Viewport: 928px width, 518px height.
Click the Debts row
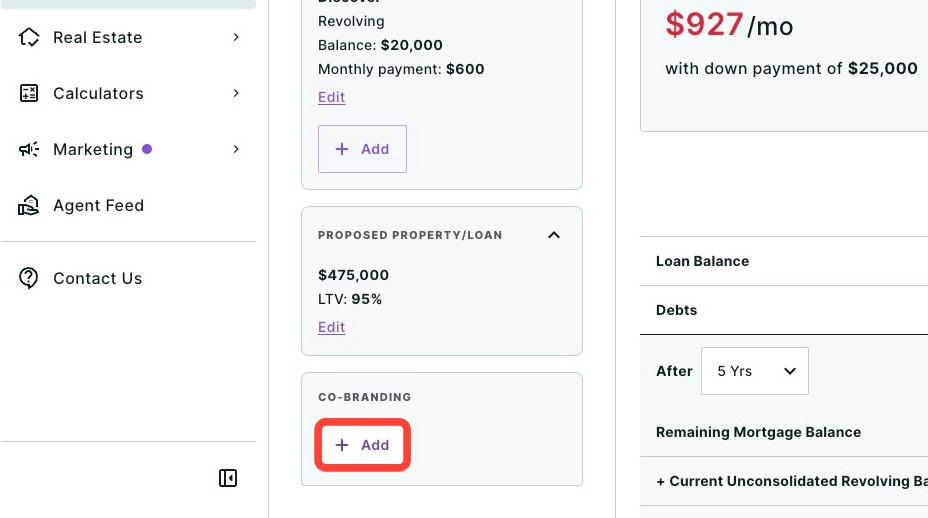click(784, 310)
